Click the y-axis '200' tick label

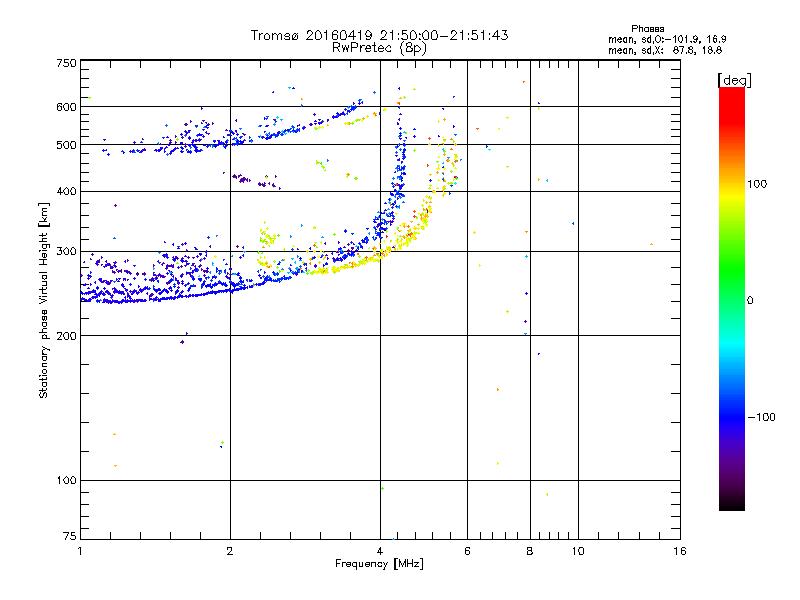click(66, 336)
